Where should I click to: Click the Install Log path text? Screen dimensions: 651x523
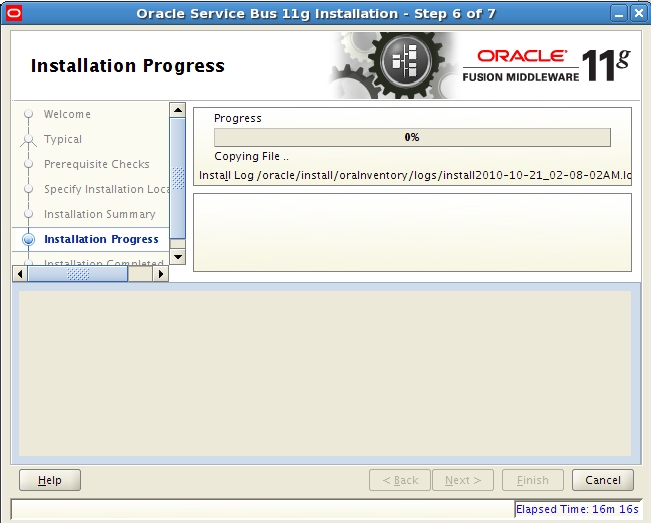pyautogui.click(x=415, y=175)
